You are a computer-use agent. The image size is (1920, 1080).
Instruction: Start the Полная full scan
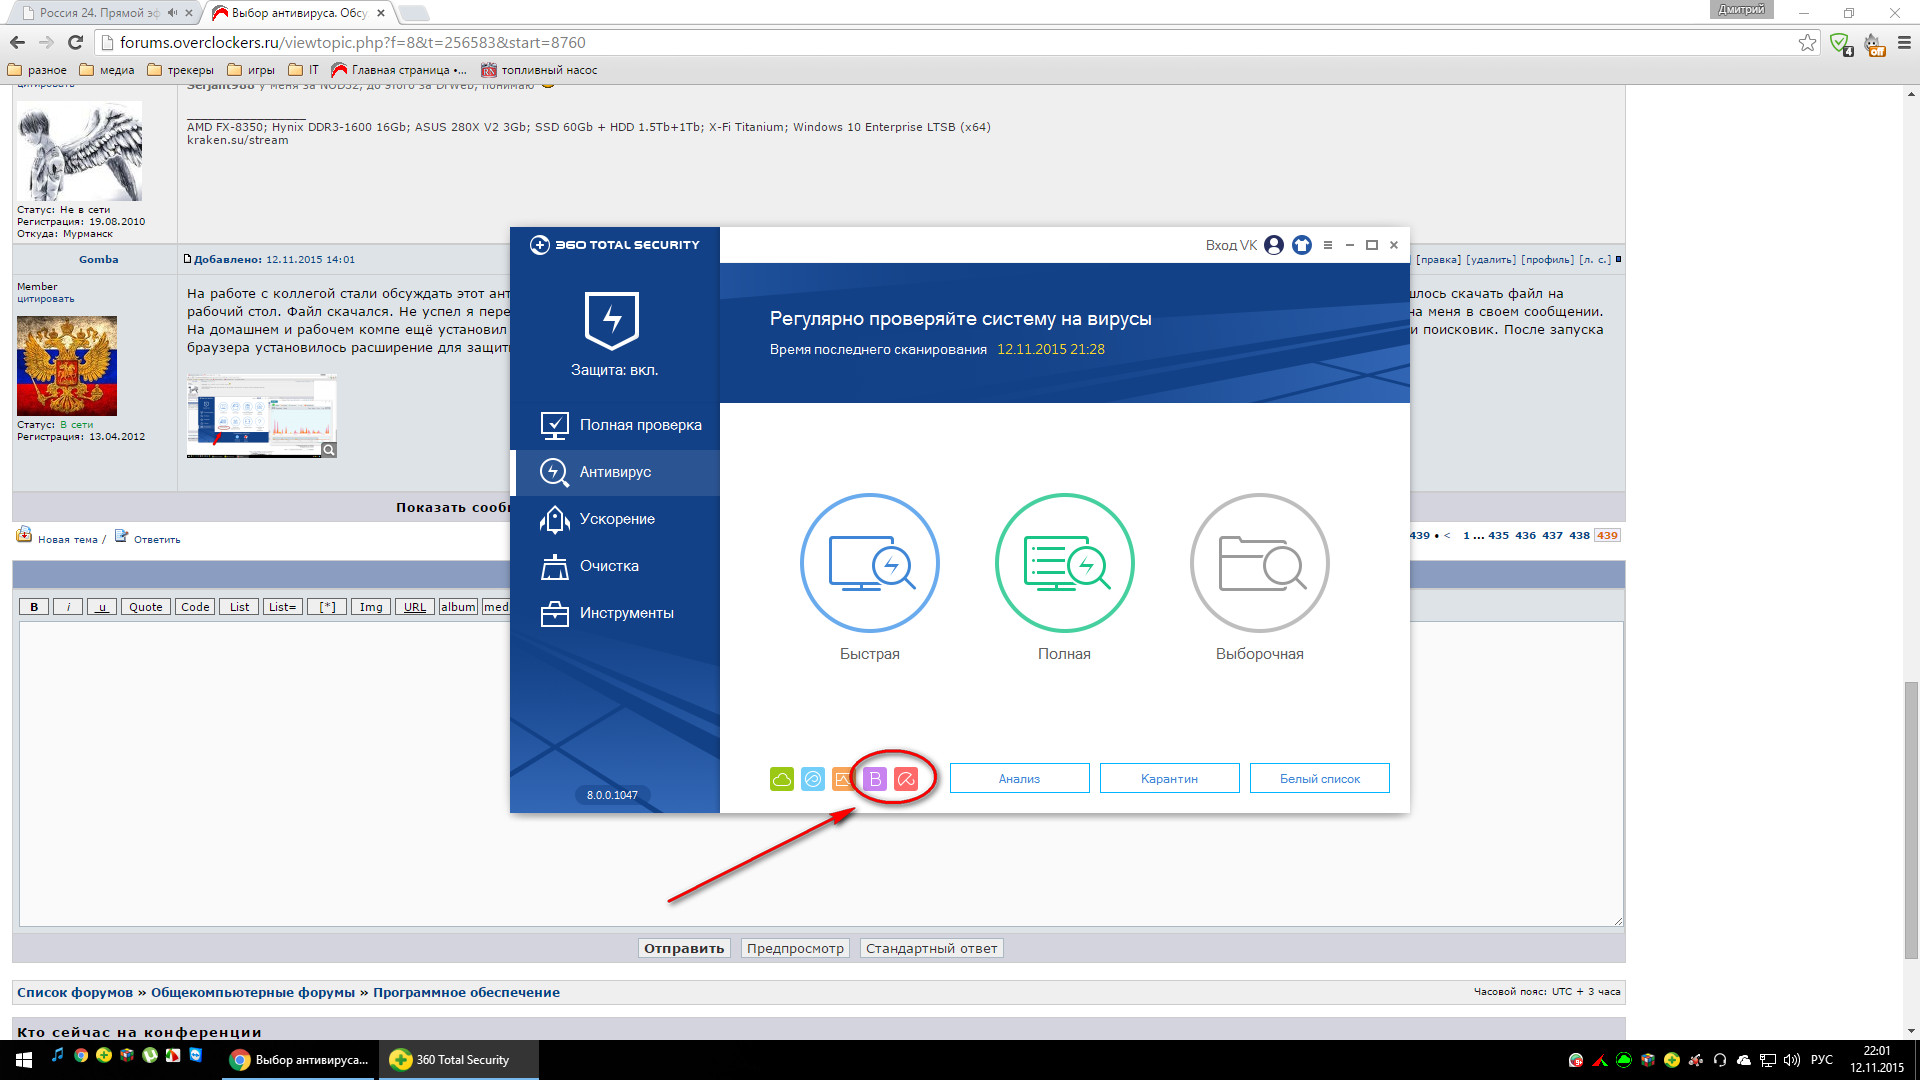coord(1064,563)
